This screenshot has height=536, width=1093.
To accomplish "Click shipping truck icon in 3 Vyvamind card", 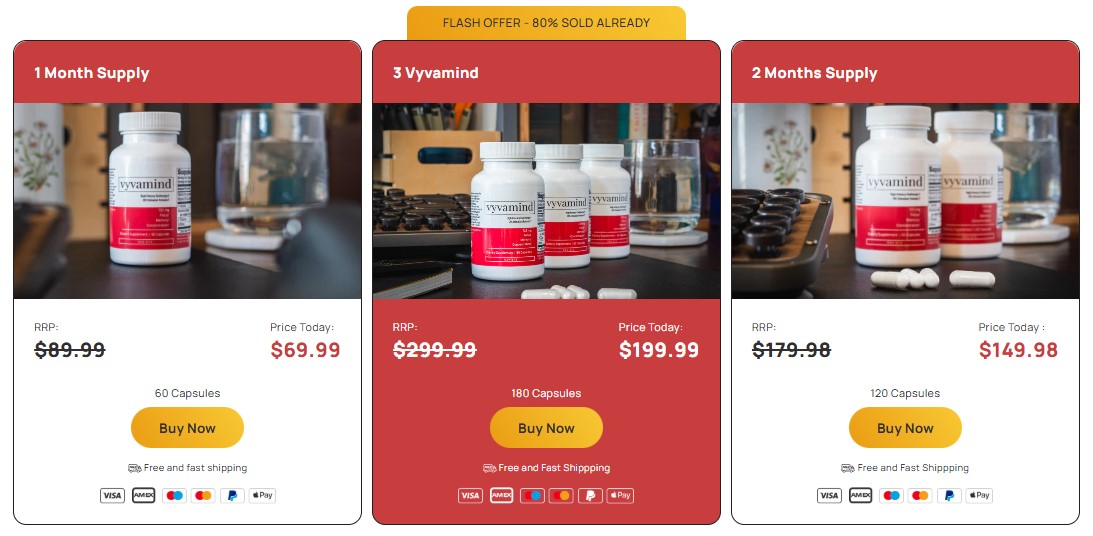I will pyautogui.click(x=489, y=468).
